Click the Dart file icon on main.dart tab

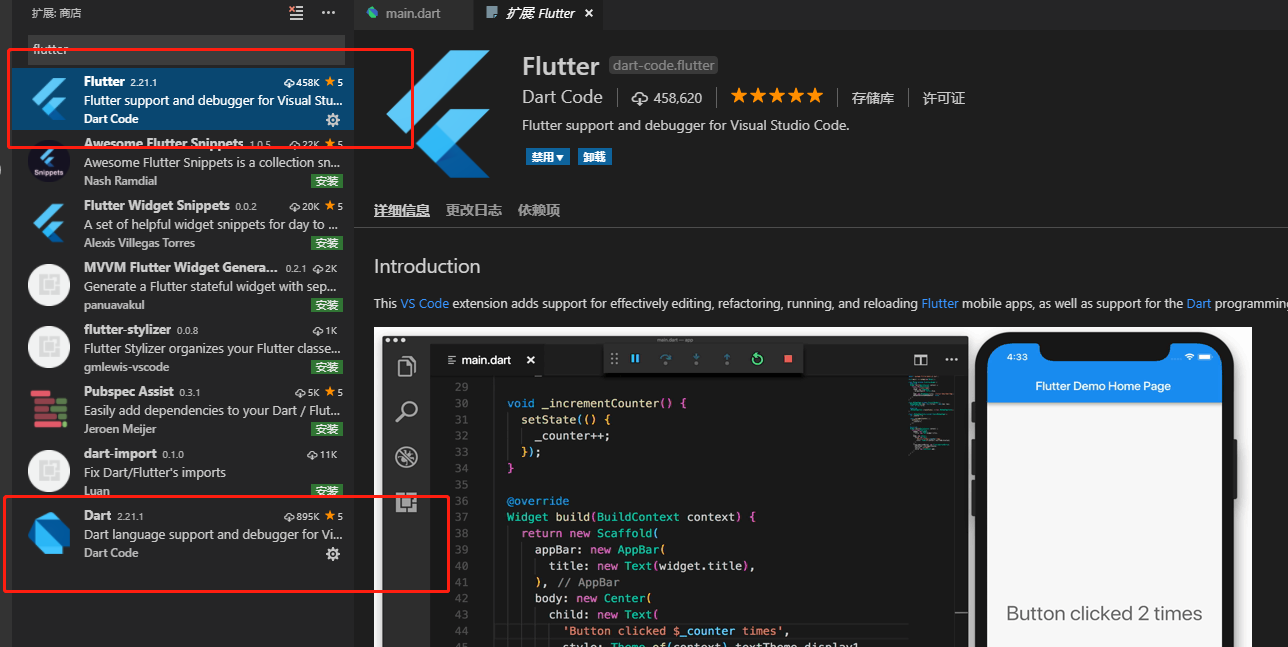tap(373, 13)
